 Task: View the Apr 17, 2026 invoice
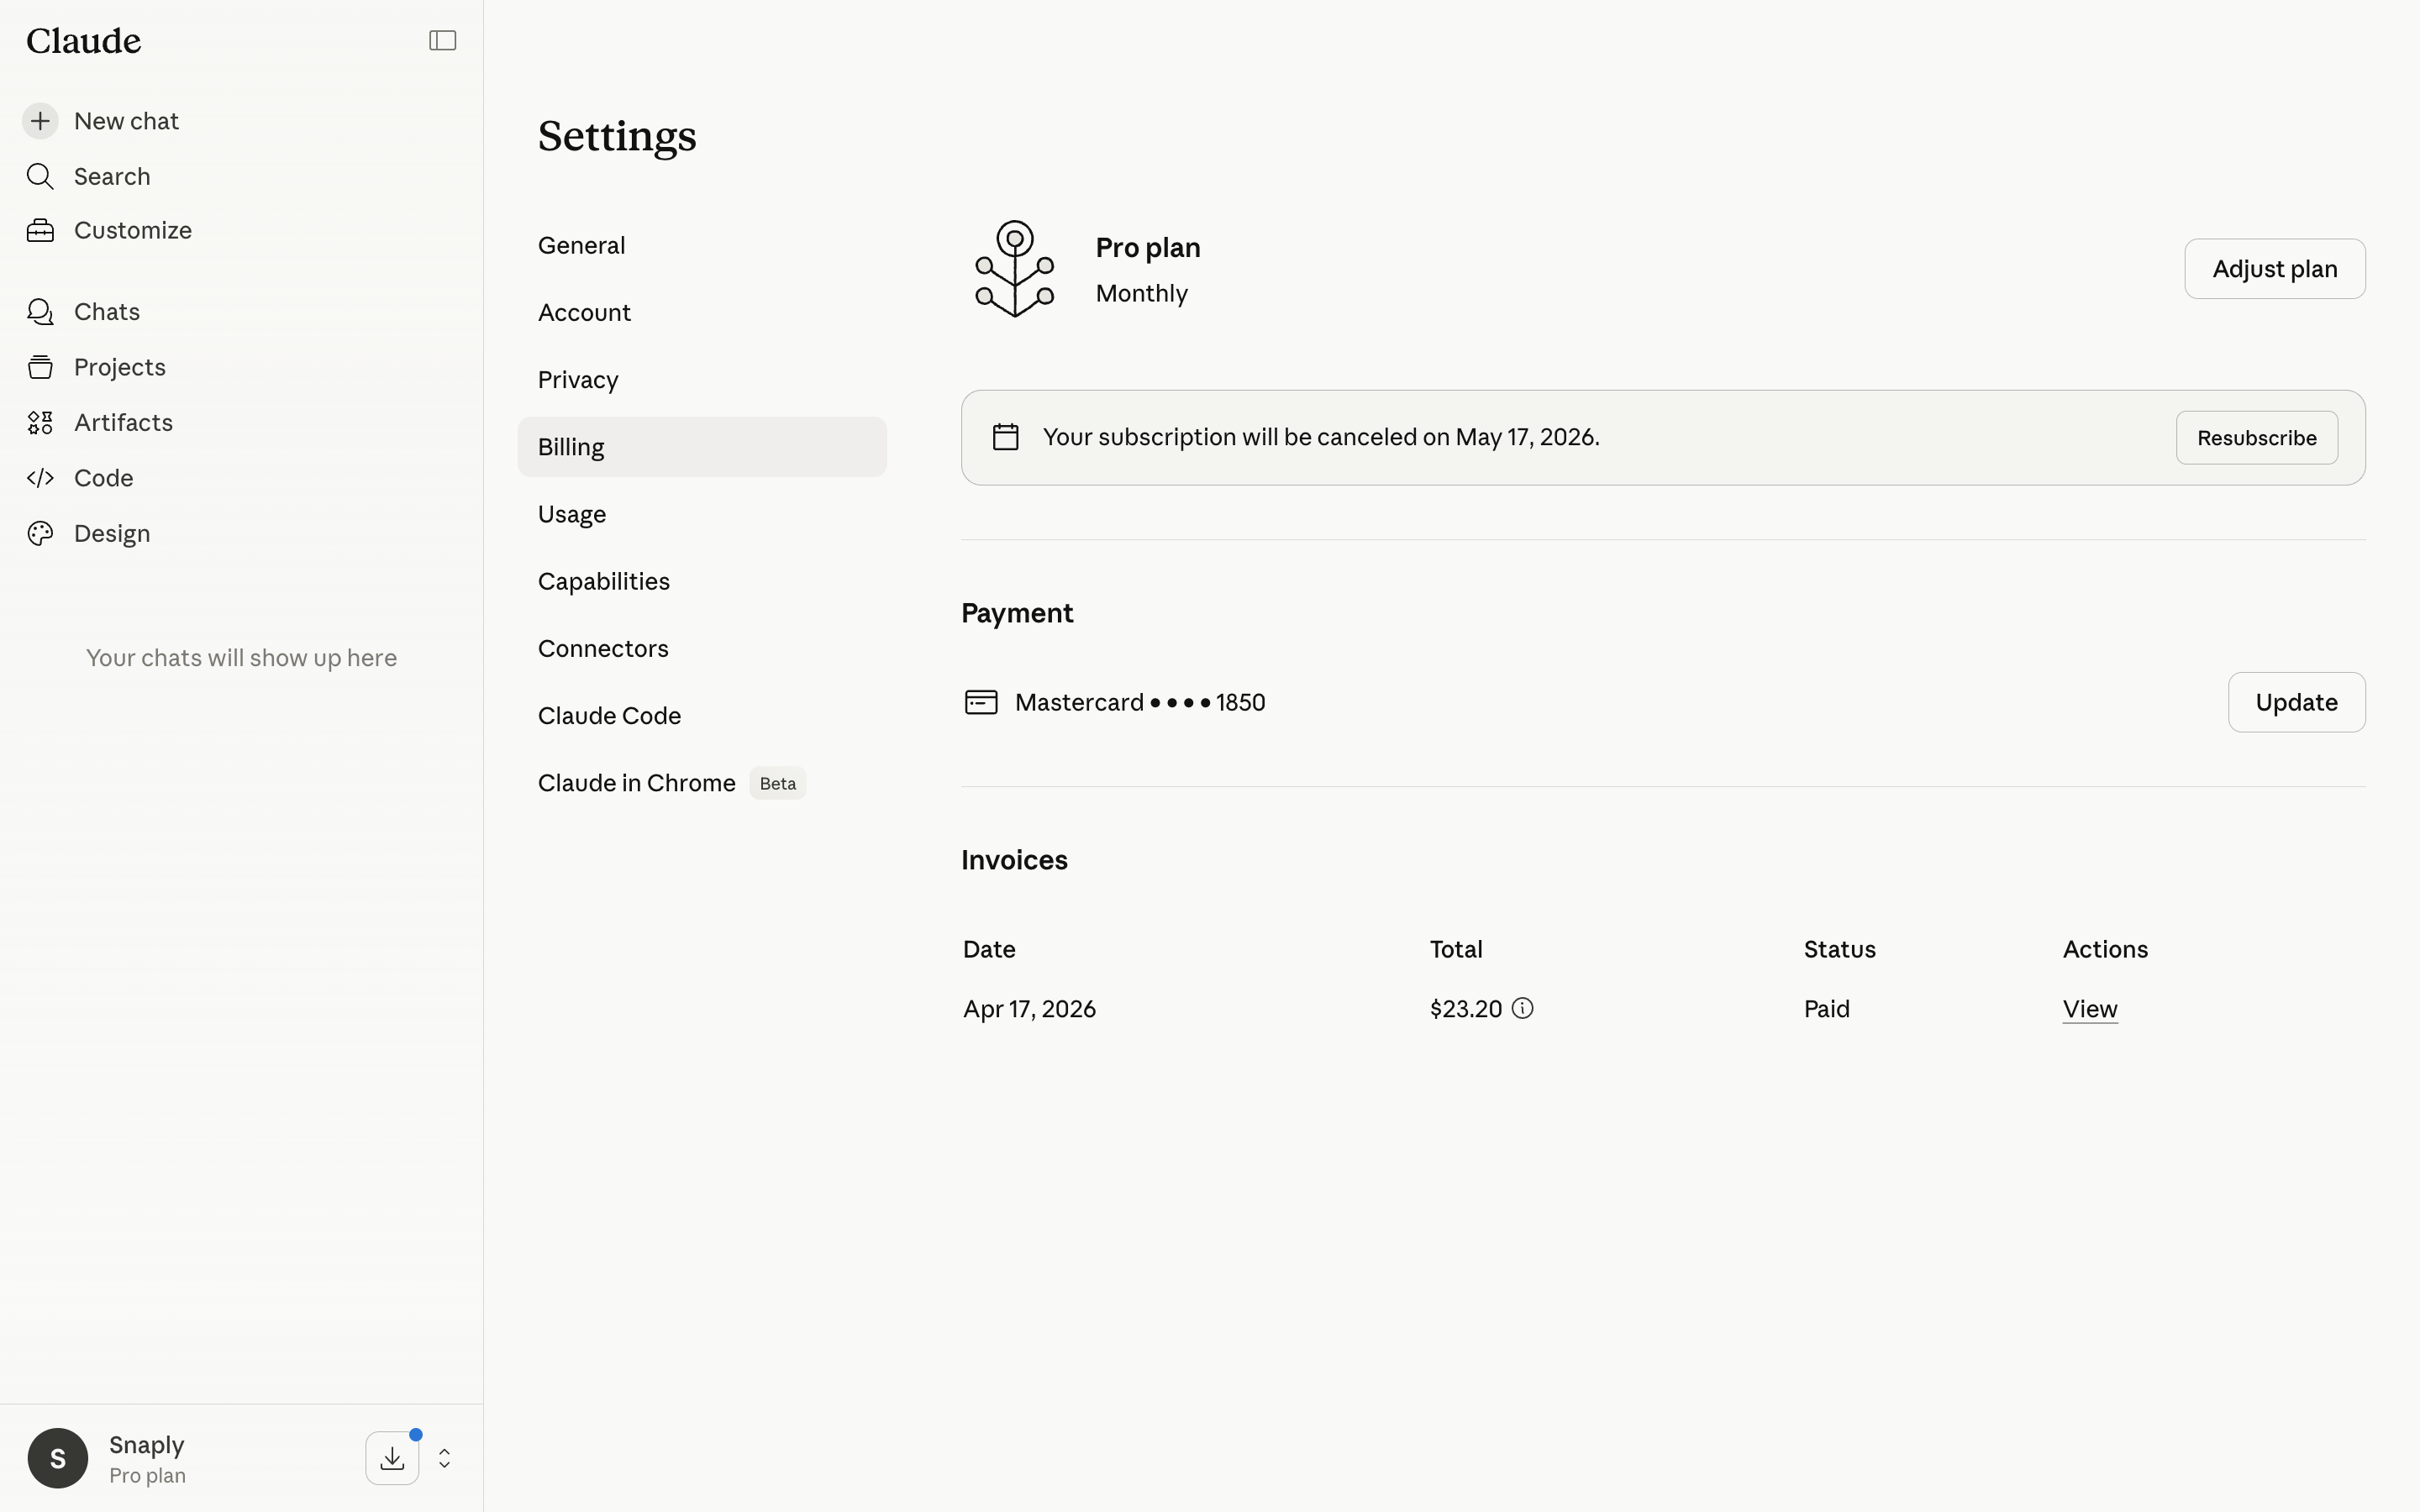tap(2090, 1009)
